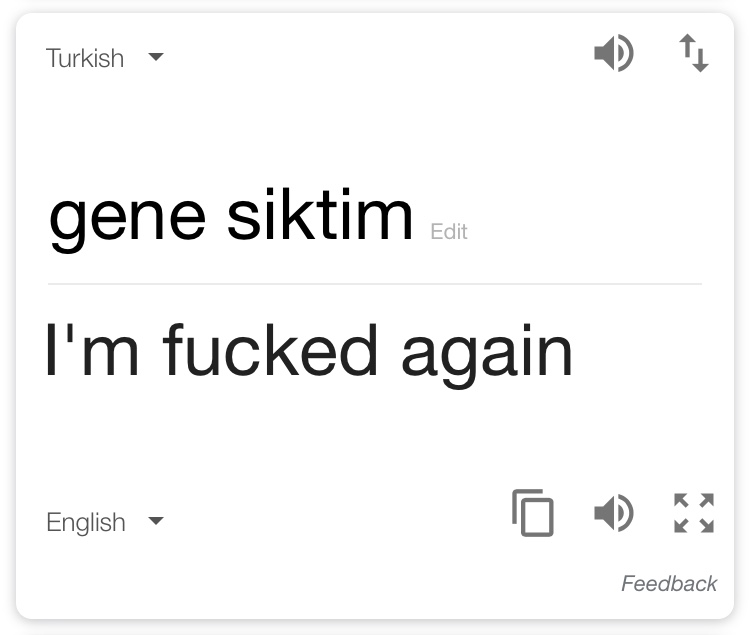Click the word "again" in the translation

tap(487, 357)
